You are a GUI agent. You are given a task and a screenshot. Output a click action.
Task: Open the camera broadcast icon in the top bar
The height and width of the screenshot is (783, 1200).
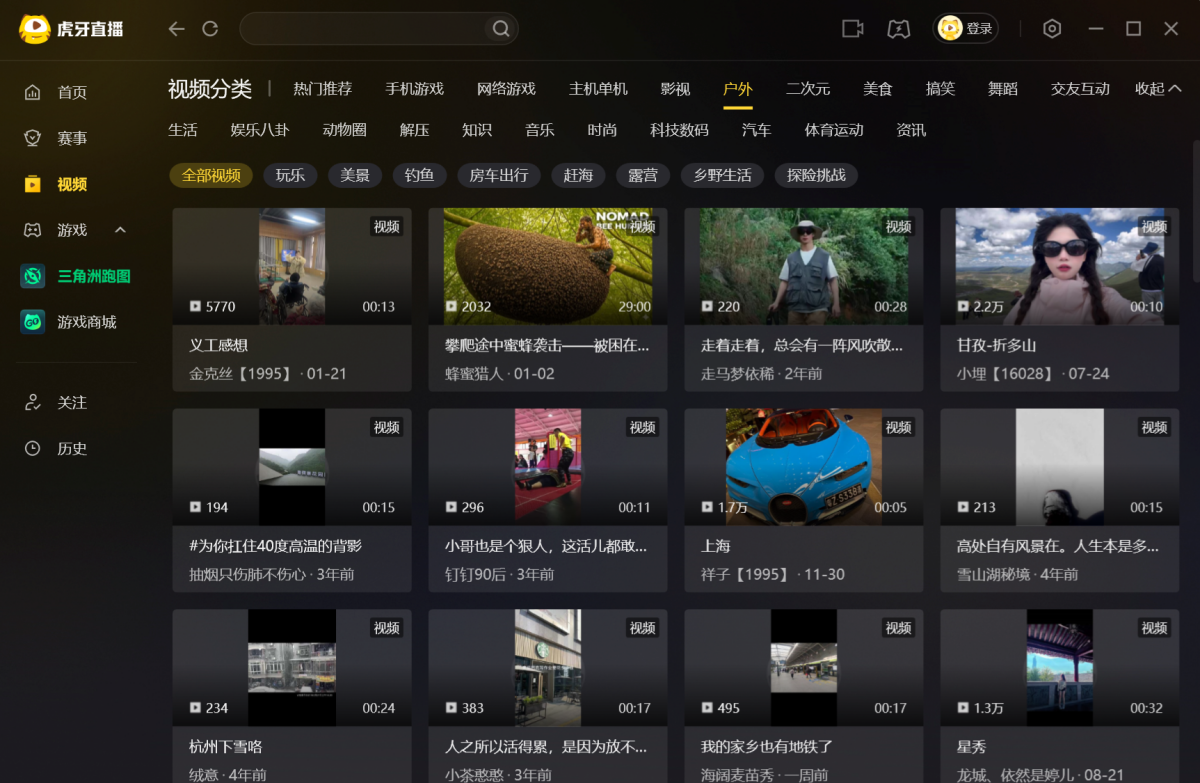click(x=852, y=29)
